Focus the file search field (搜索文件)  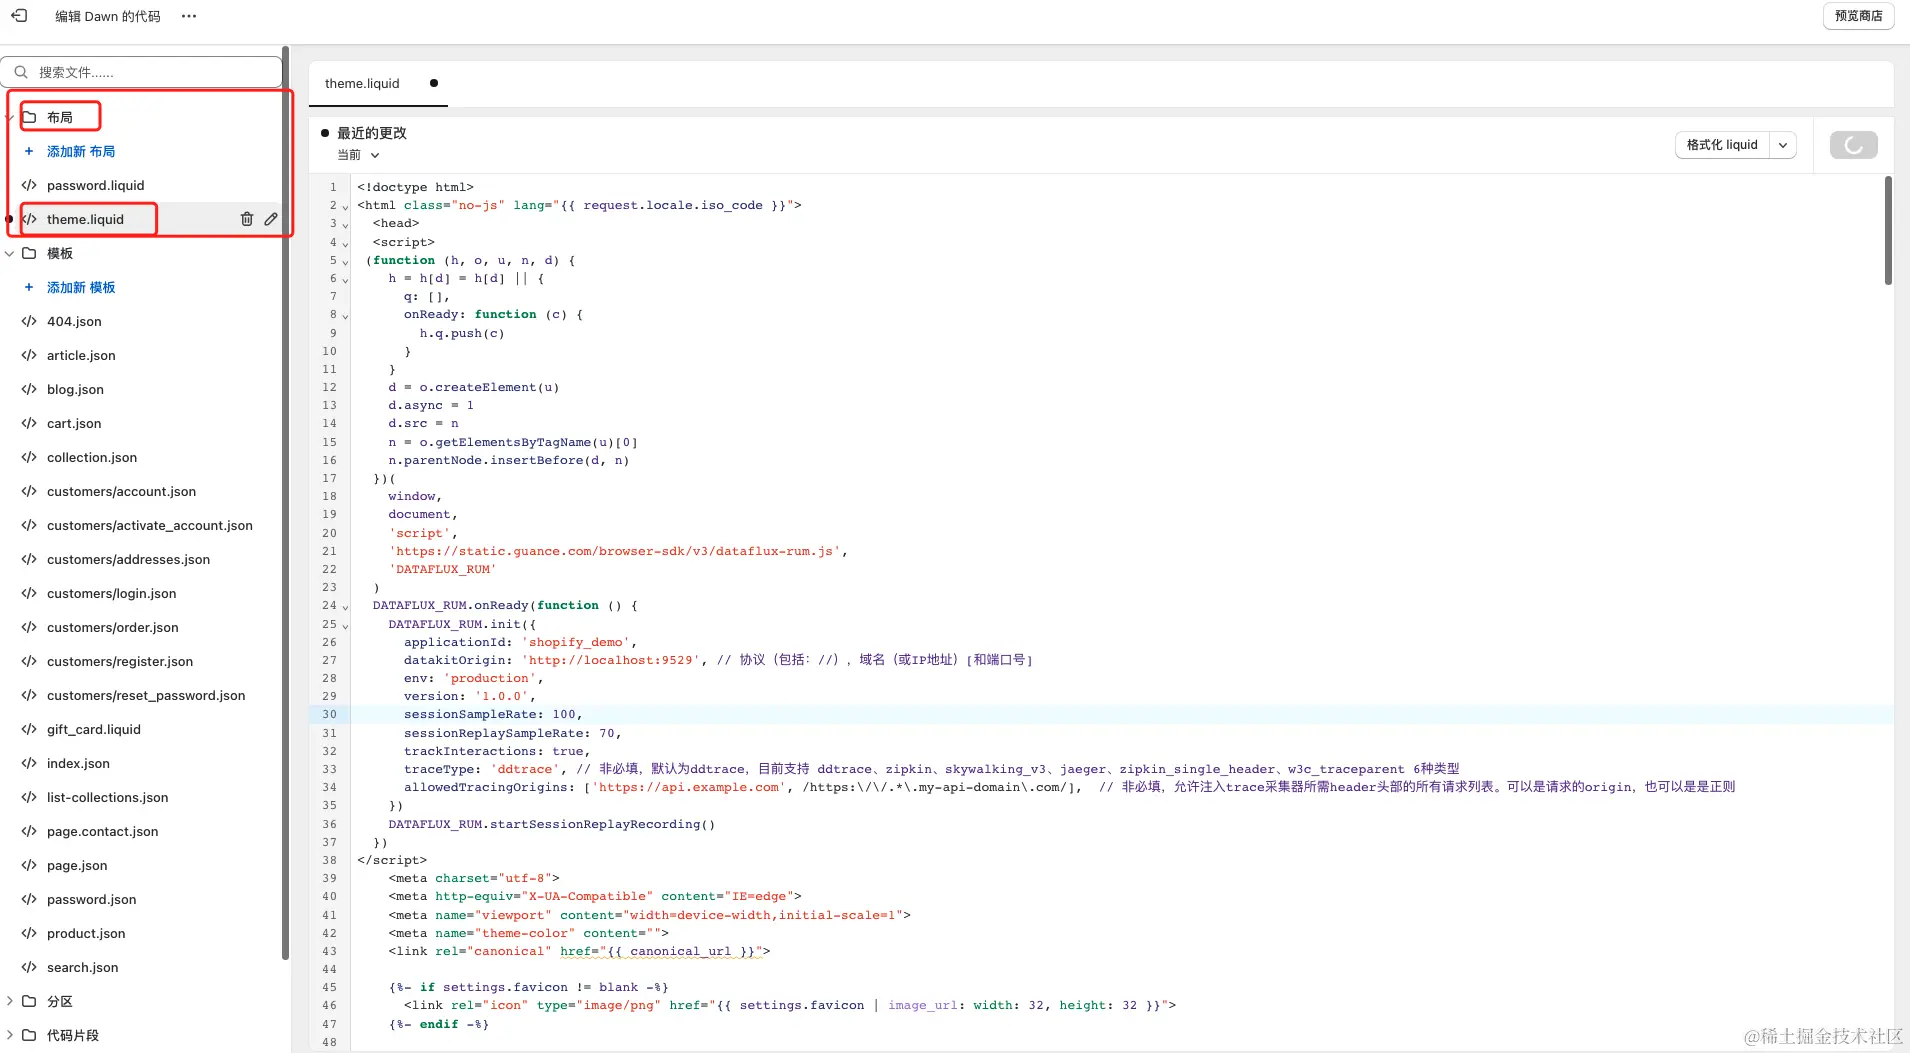[142, 72]
